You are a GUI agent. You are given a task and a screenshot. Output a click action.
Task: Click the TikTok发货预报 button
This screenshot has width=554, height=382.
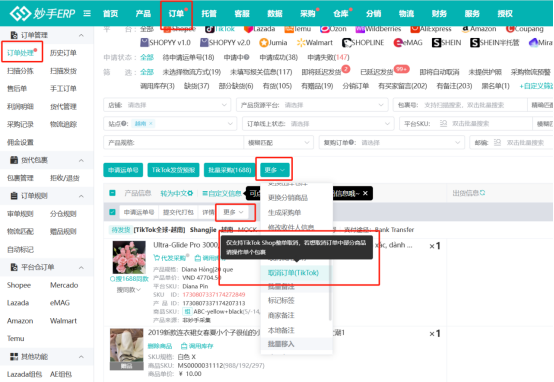tap(173, 170)
